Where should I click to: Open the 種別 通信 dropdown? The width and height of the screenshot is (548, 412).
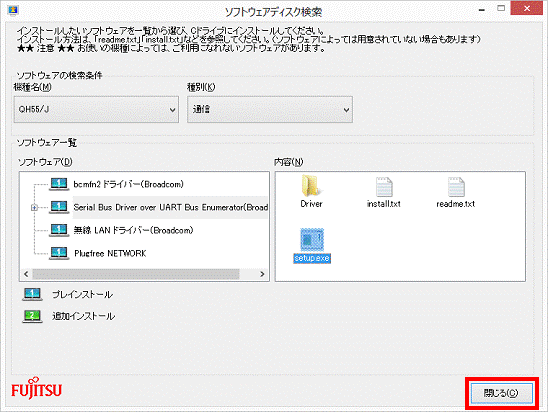[x=270, y=109]
